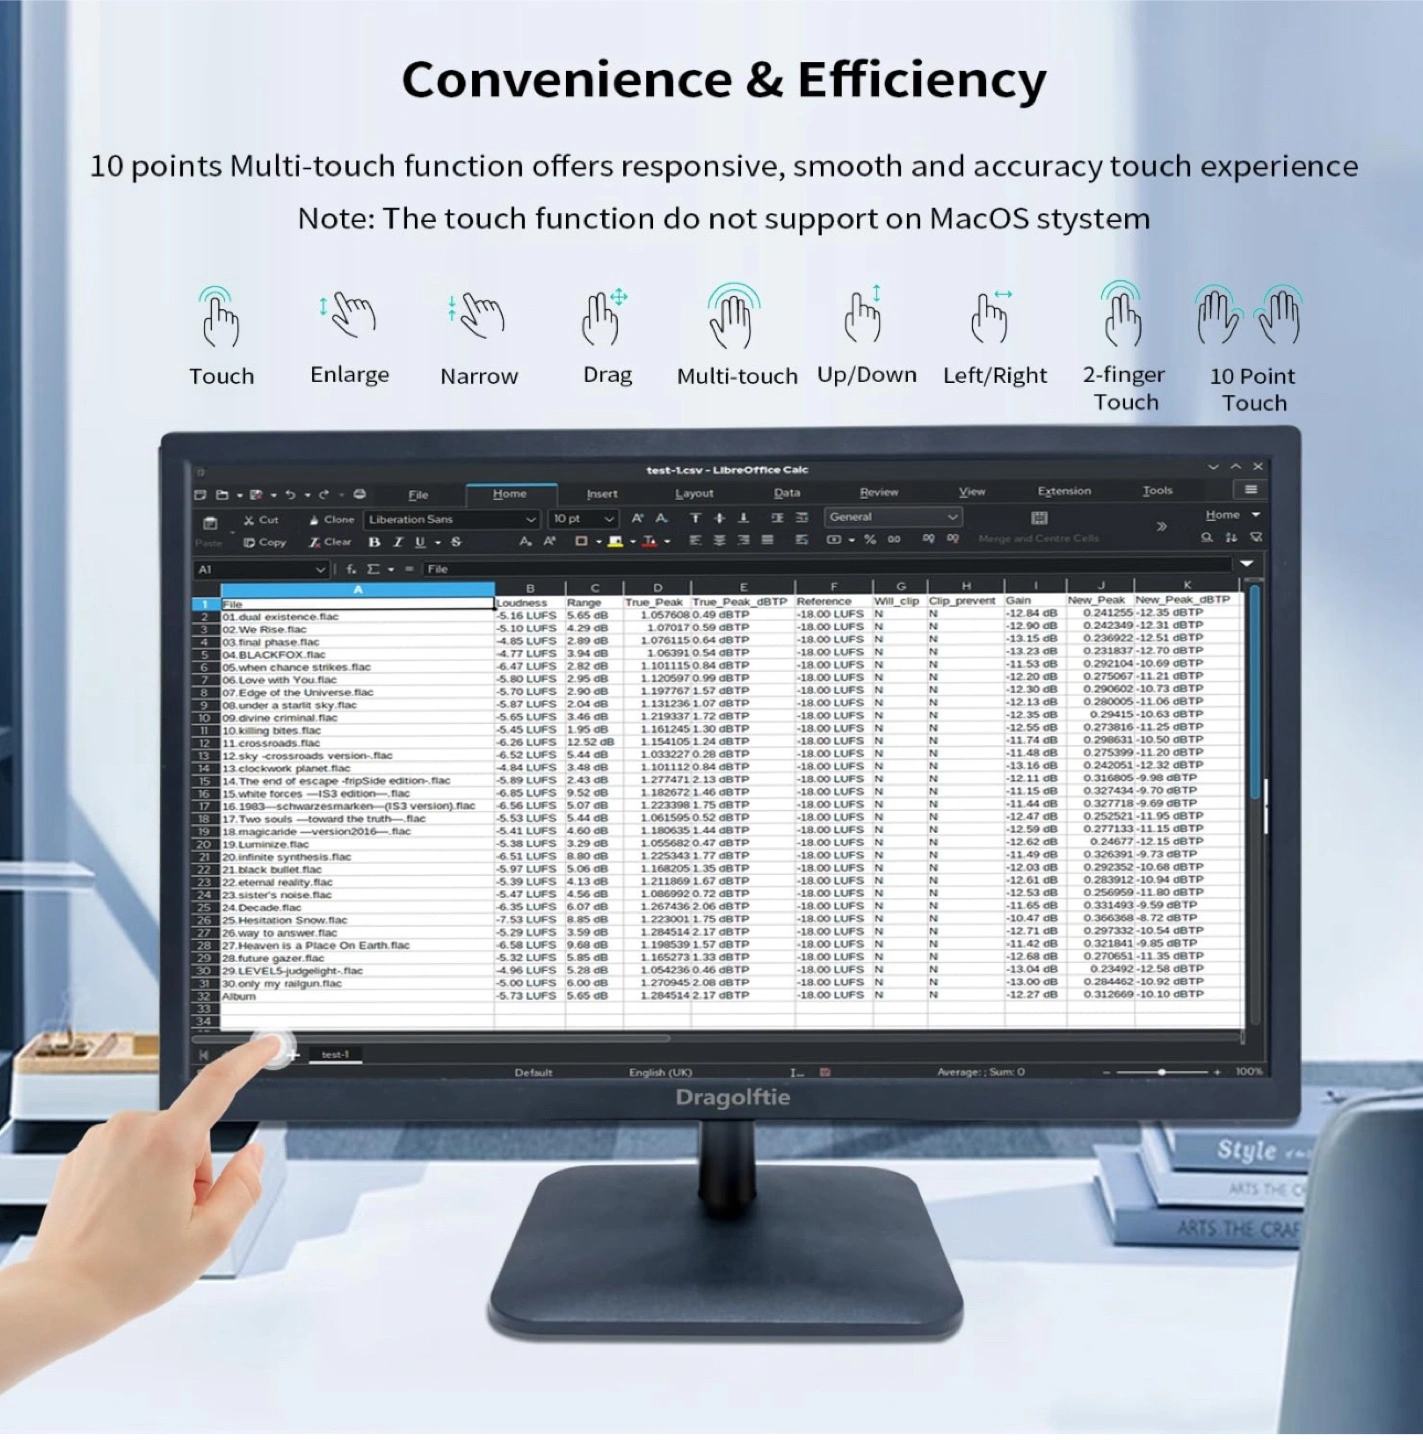Viewport: 1423px width, 1440px height.
Task: Select the test-1 sheet tab
Action: click(335, 1054)
